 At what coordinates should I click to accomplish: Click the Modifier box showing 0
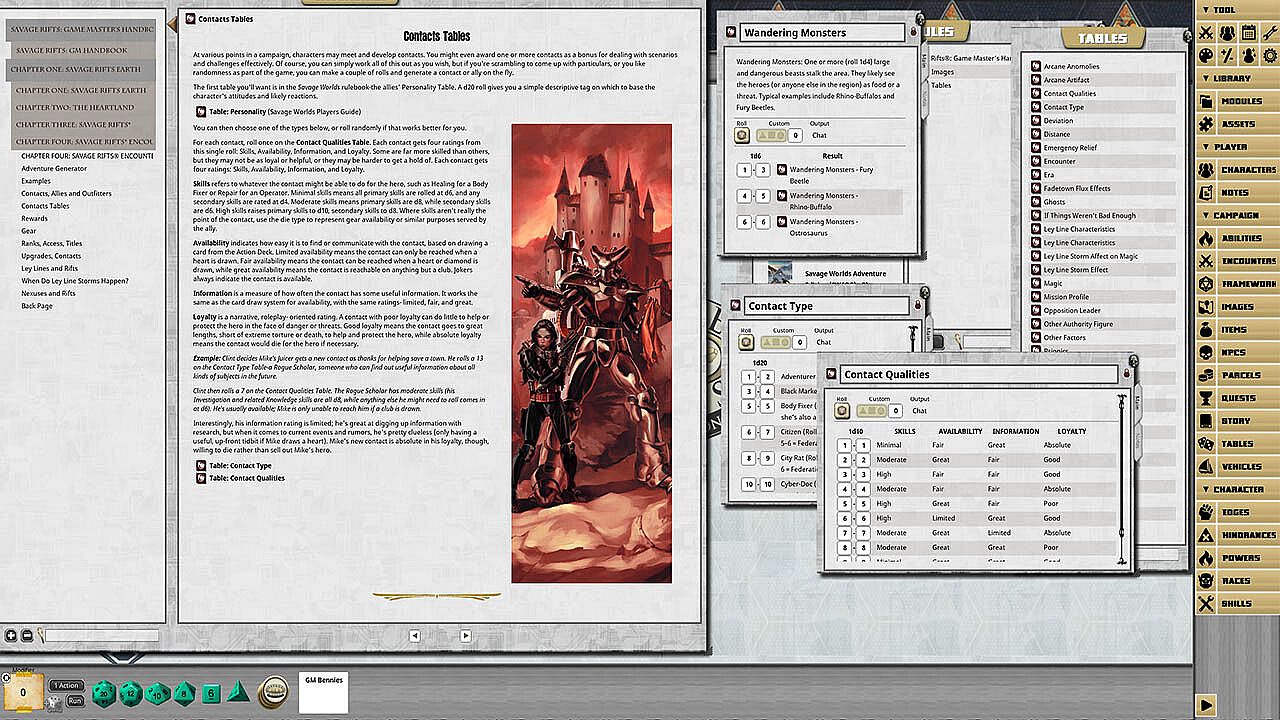pyautogui.click(x=23, y=691)
